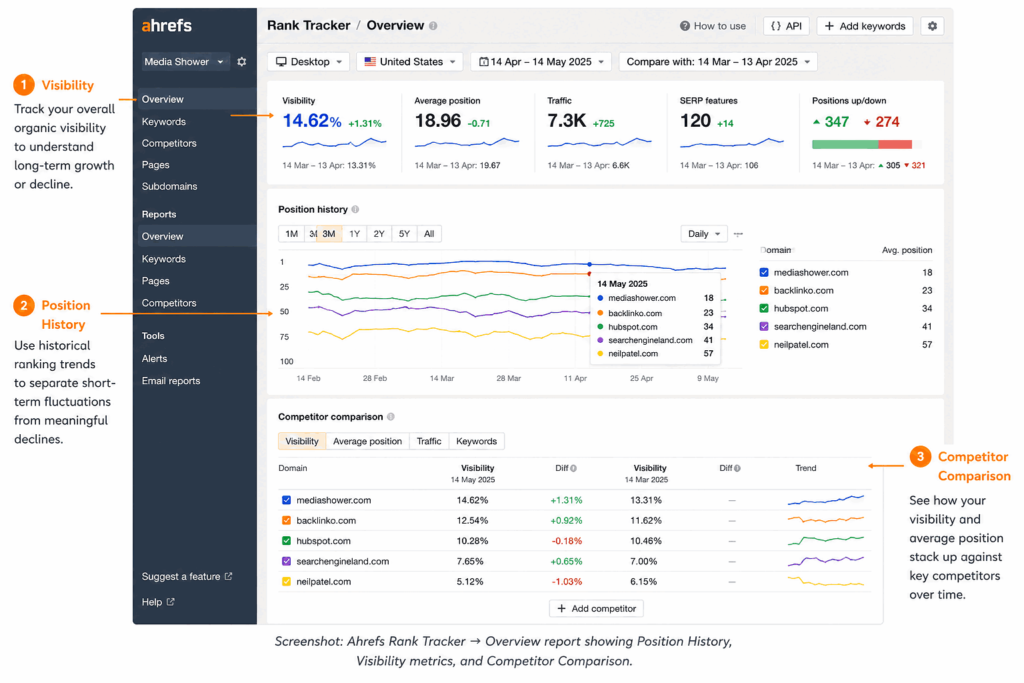Toggle hubspot.com checkbox in comparison table
The width and height of the screenshot is (1024, 683).
pyautogui.click(x=286, y=541)
